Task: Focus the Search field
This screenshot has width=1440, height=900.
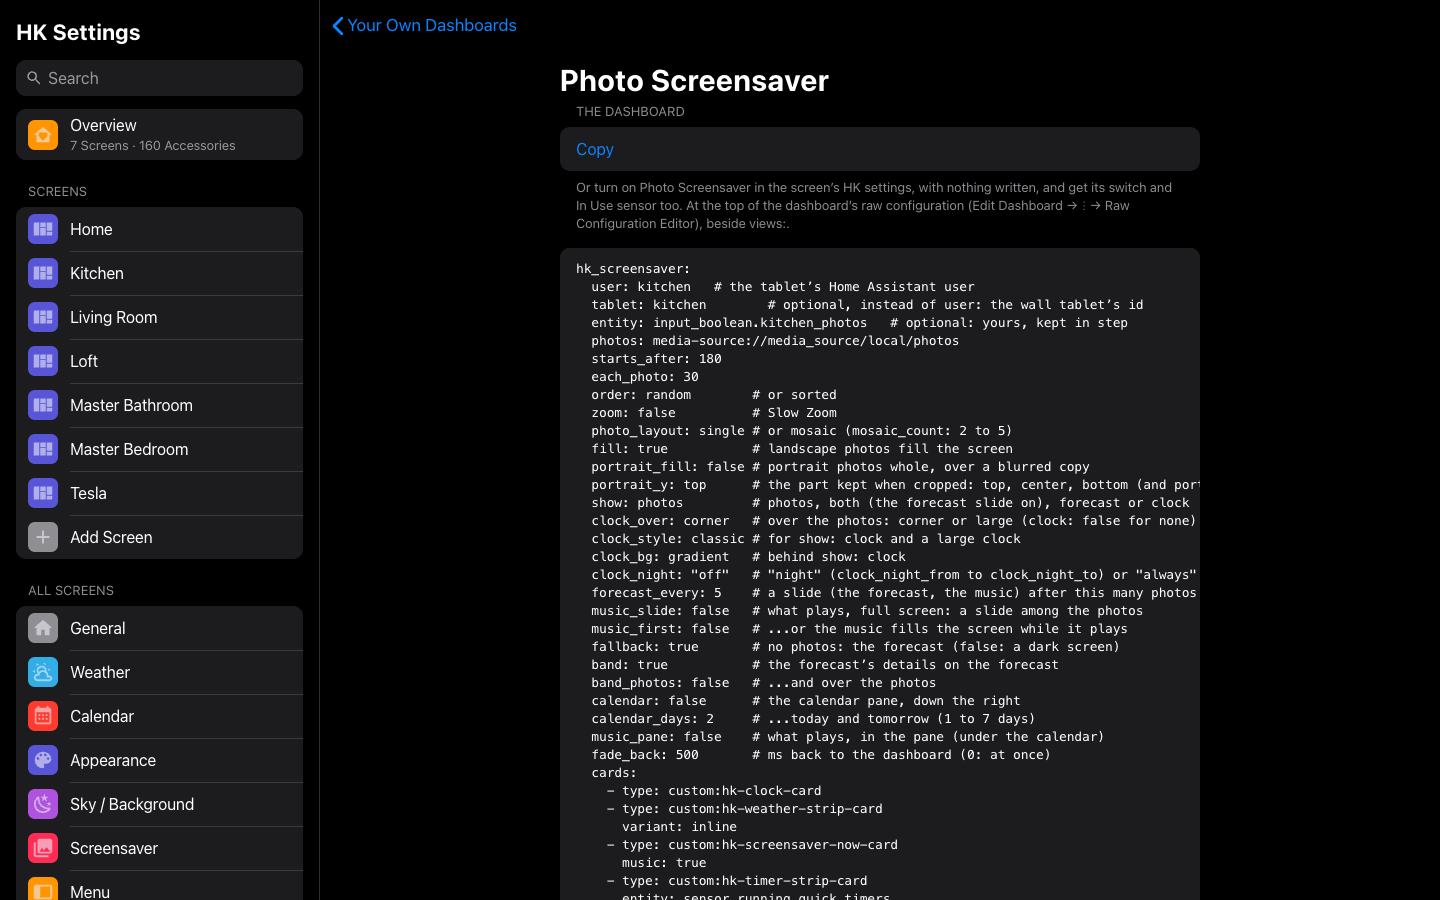Action: click(159, 78)
